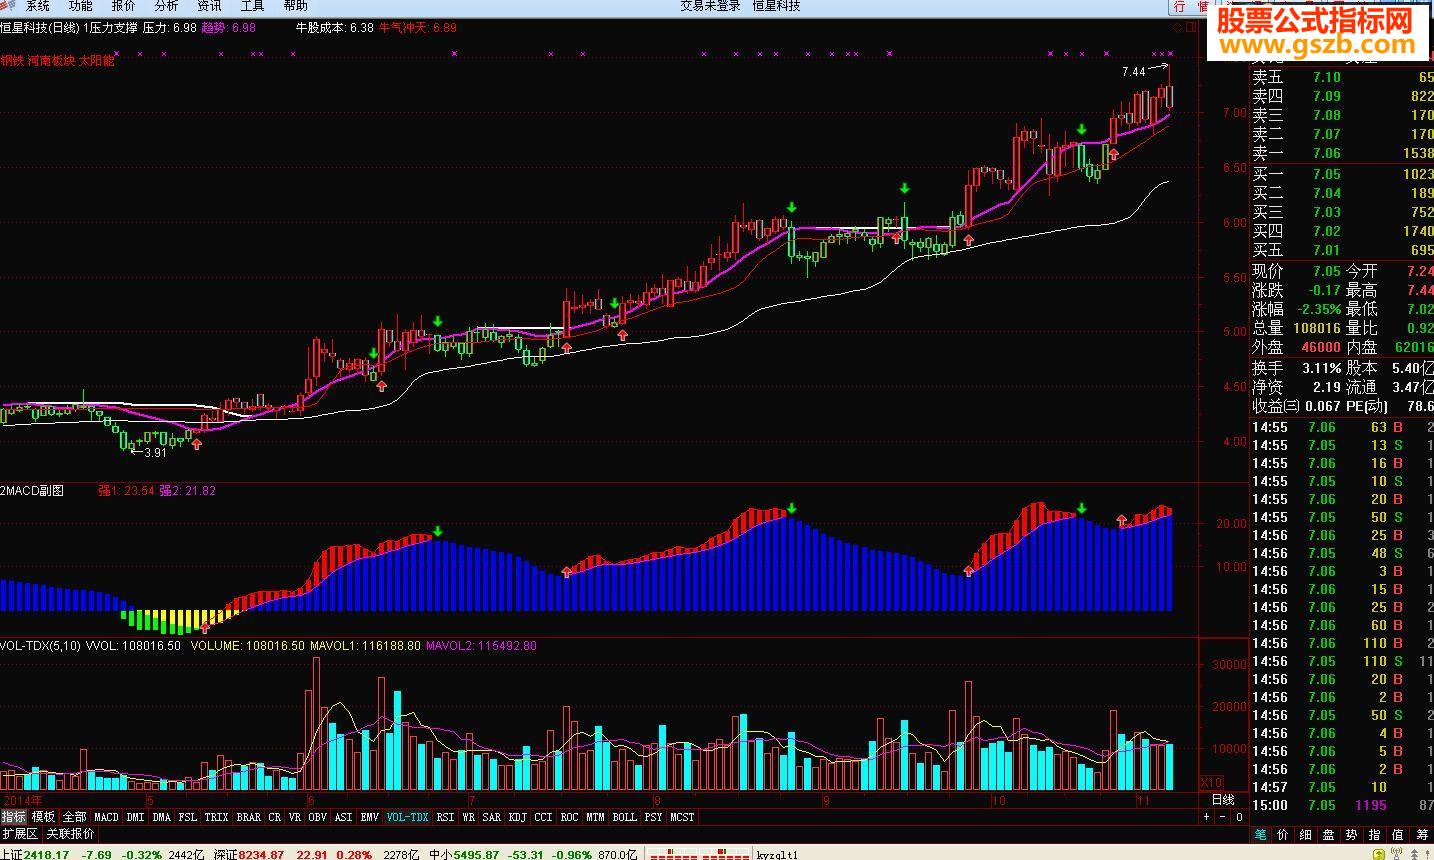The height and width of the screenshot is (860, 1434).
Task: Select the VR indicator tab
Action: (294, 817)
